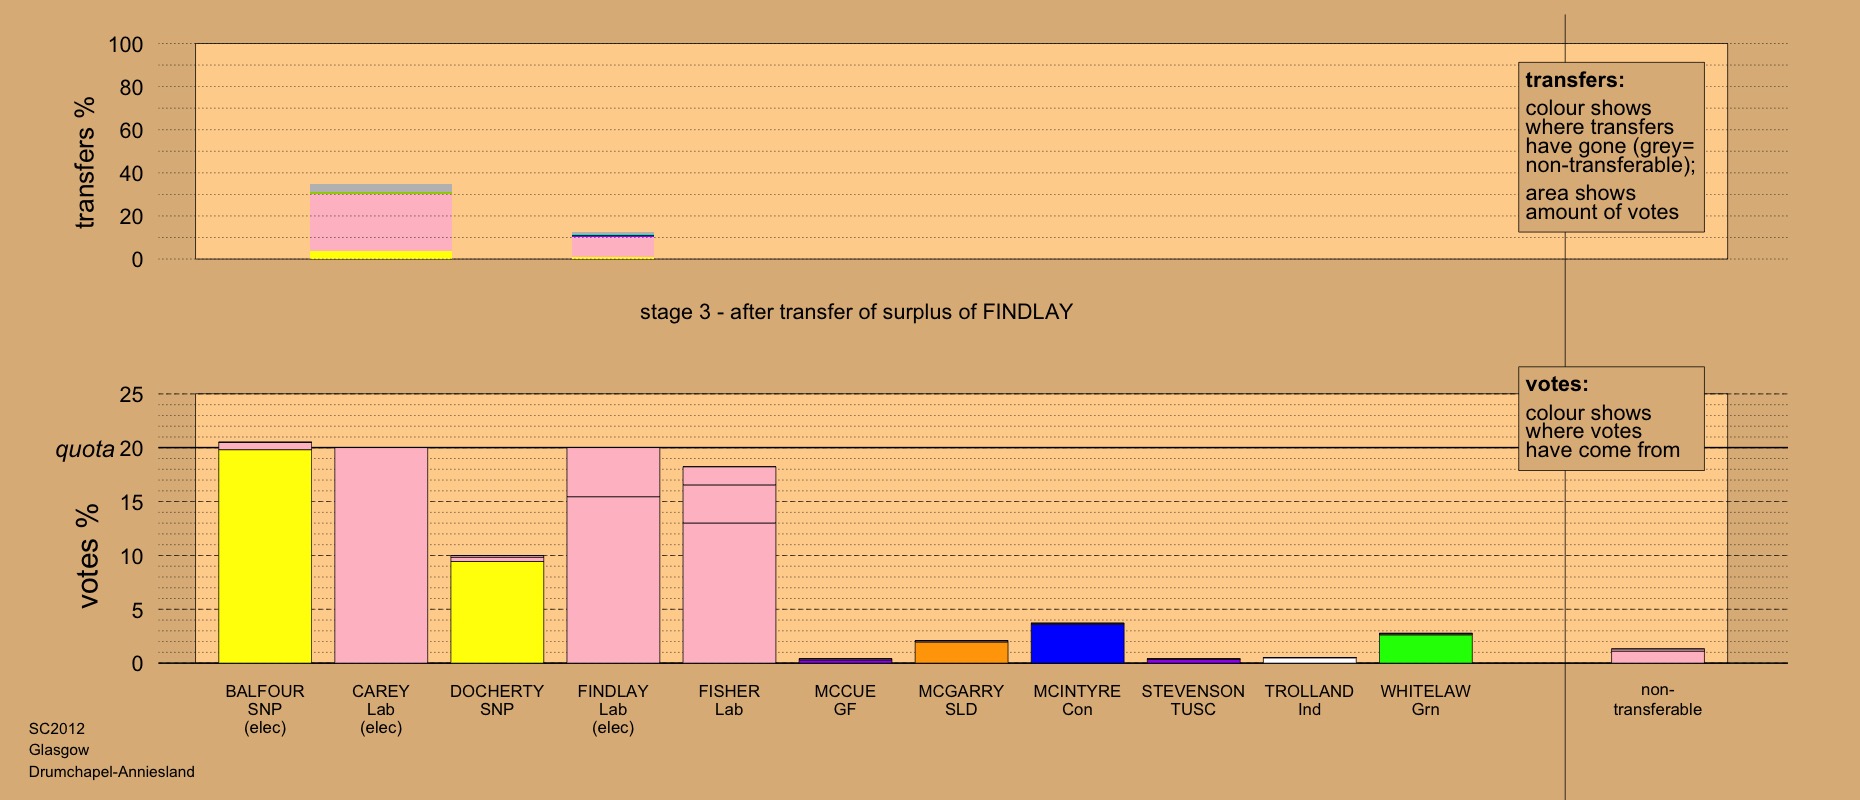
Task: Click the stage 3 title text
Action: (x=856, y=312)
